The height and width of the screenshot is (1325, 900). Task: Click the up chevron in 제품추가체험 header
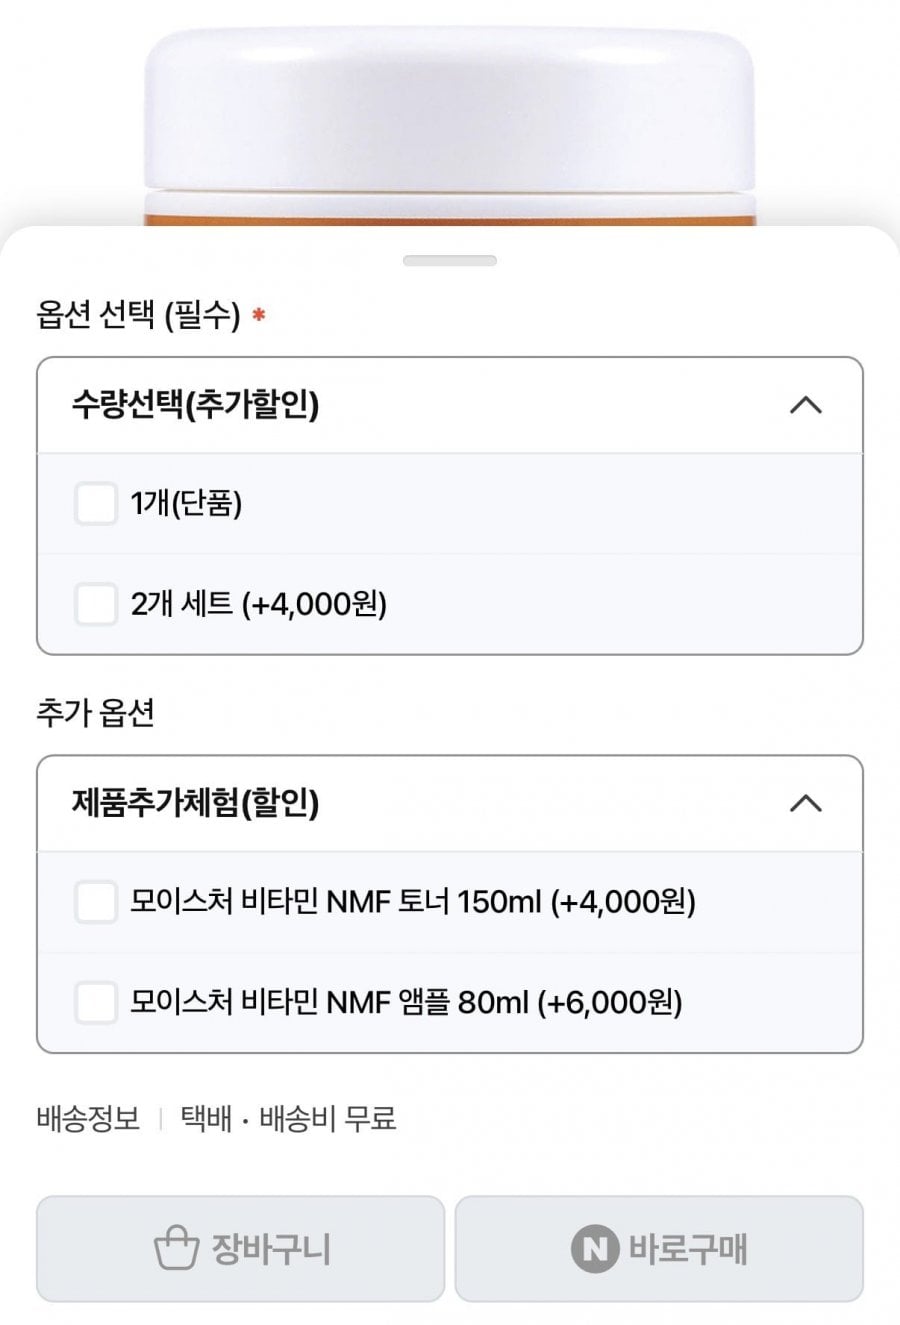[x=806, y=803]
